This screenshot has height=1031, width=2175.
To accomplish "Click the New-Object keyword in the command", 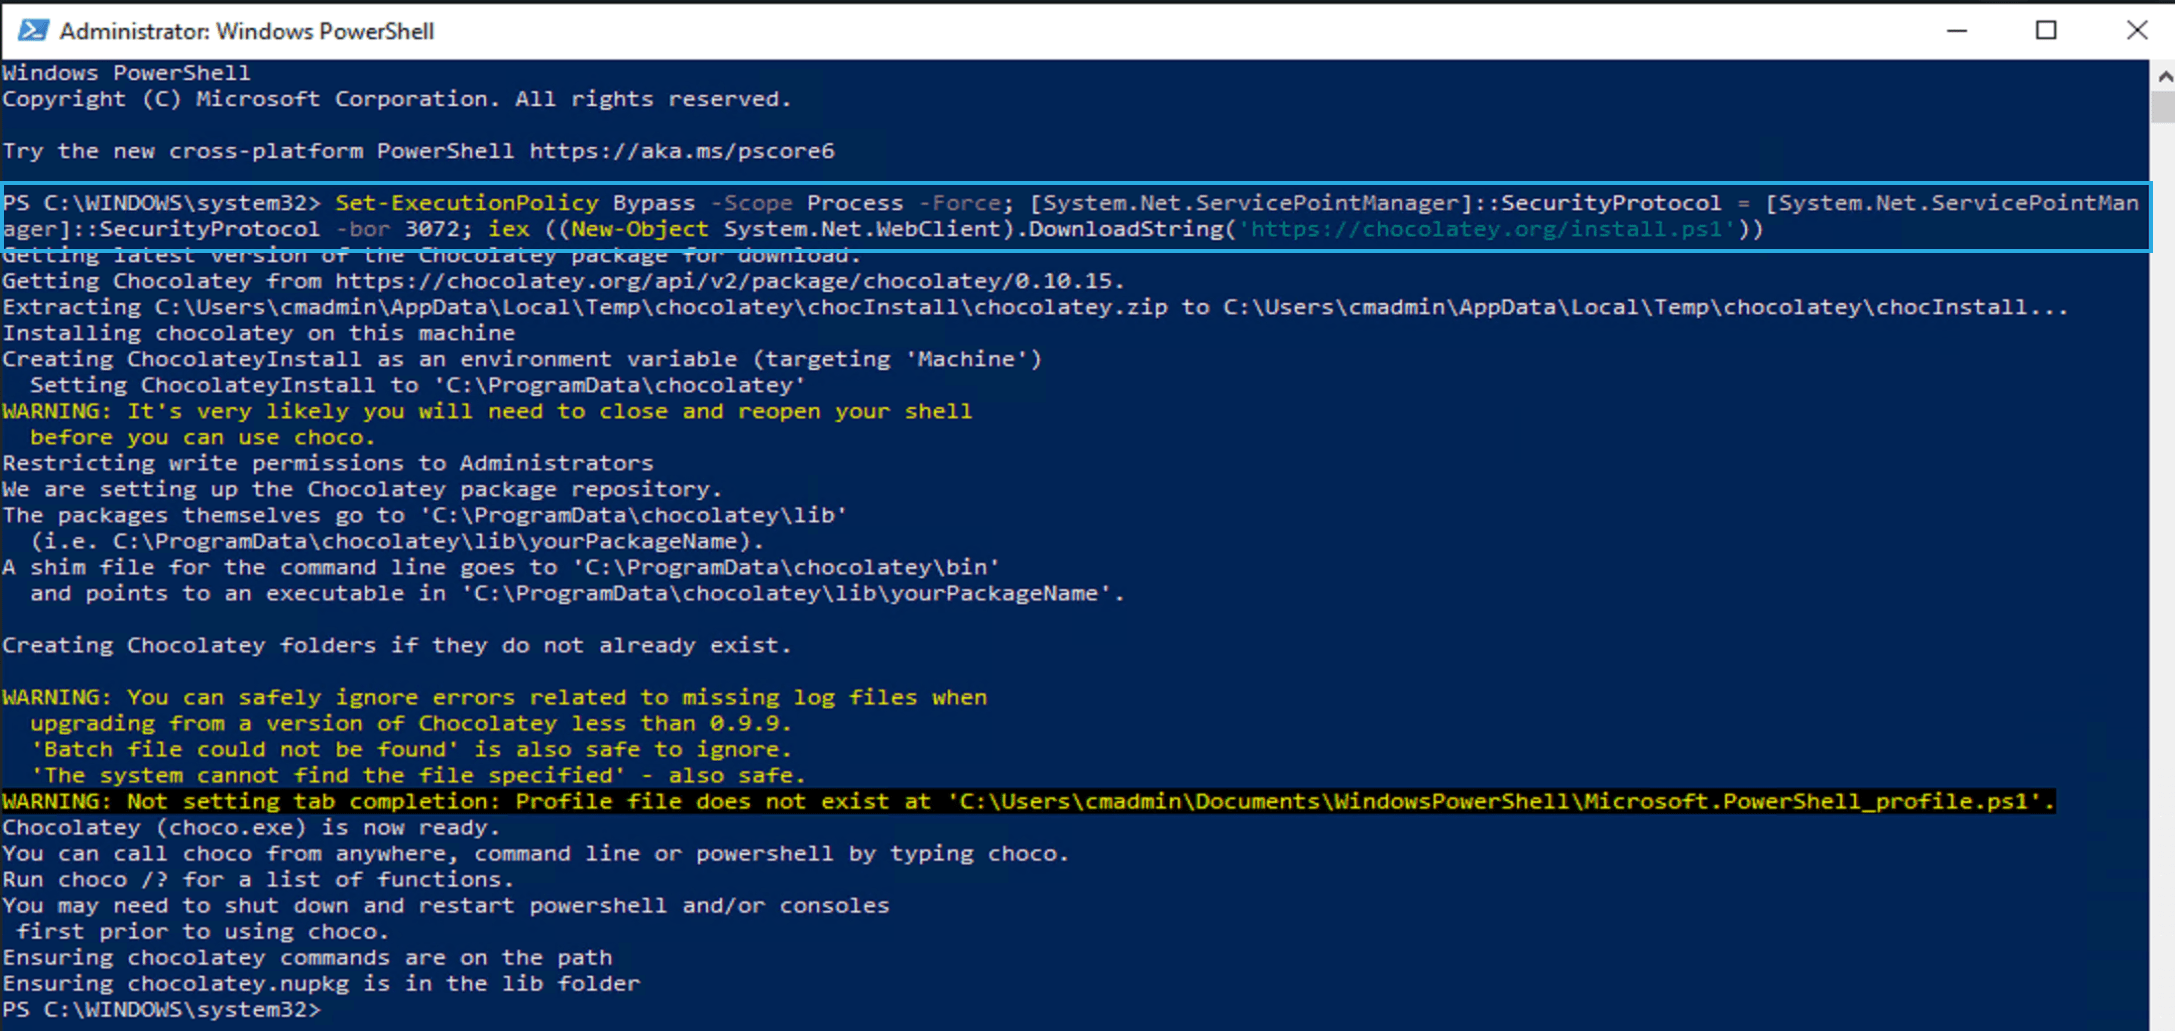I will pyautogui.click(x=639, y=229).
